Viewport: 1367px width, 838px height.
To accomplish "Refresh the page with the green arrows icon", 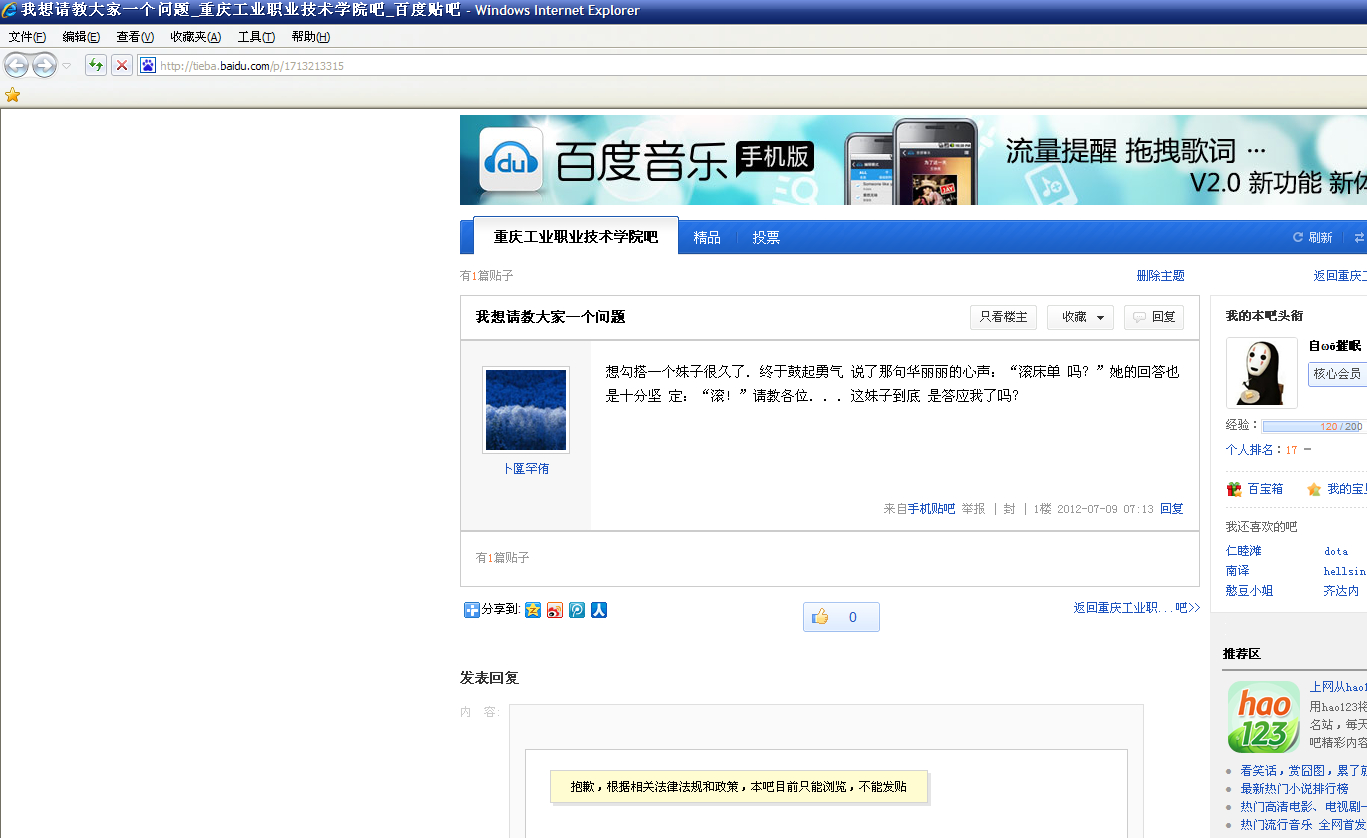I will 96,66.
